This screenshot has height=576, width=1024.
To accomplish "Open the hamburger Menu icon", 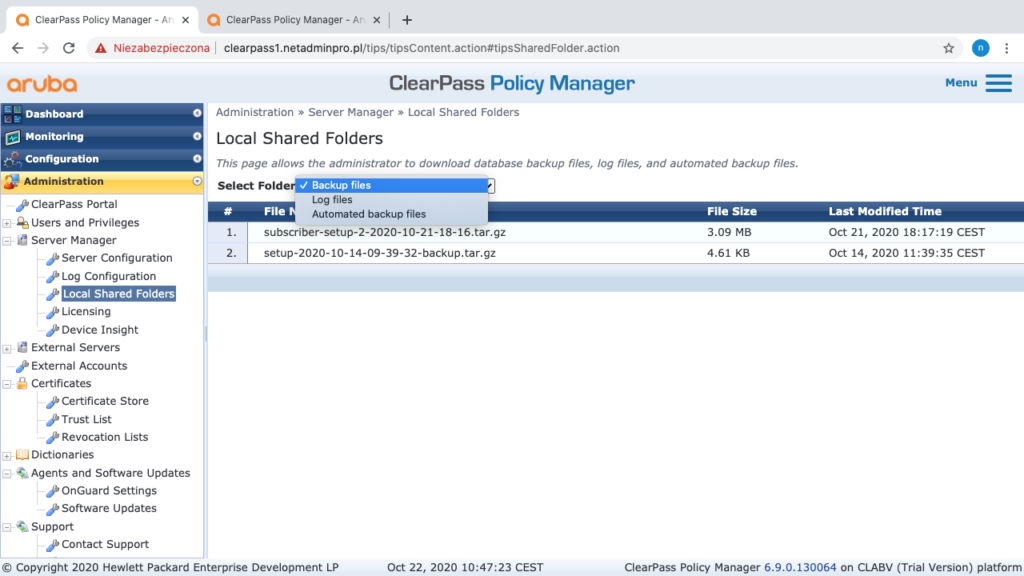I will [998, 83].
